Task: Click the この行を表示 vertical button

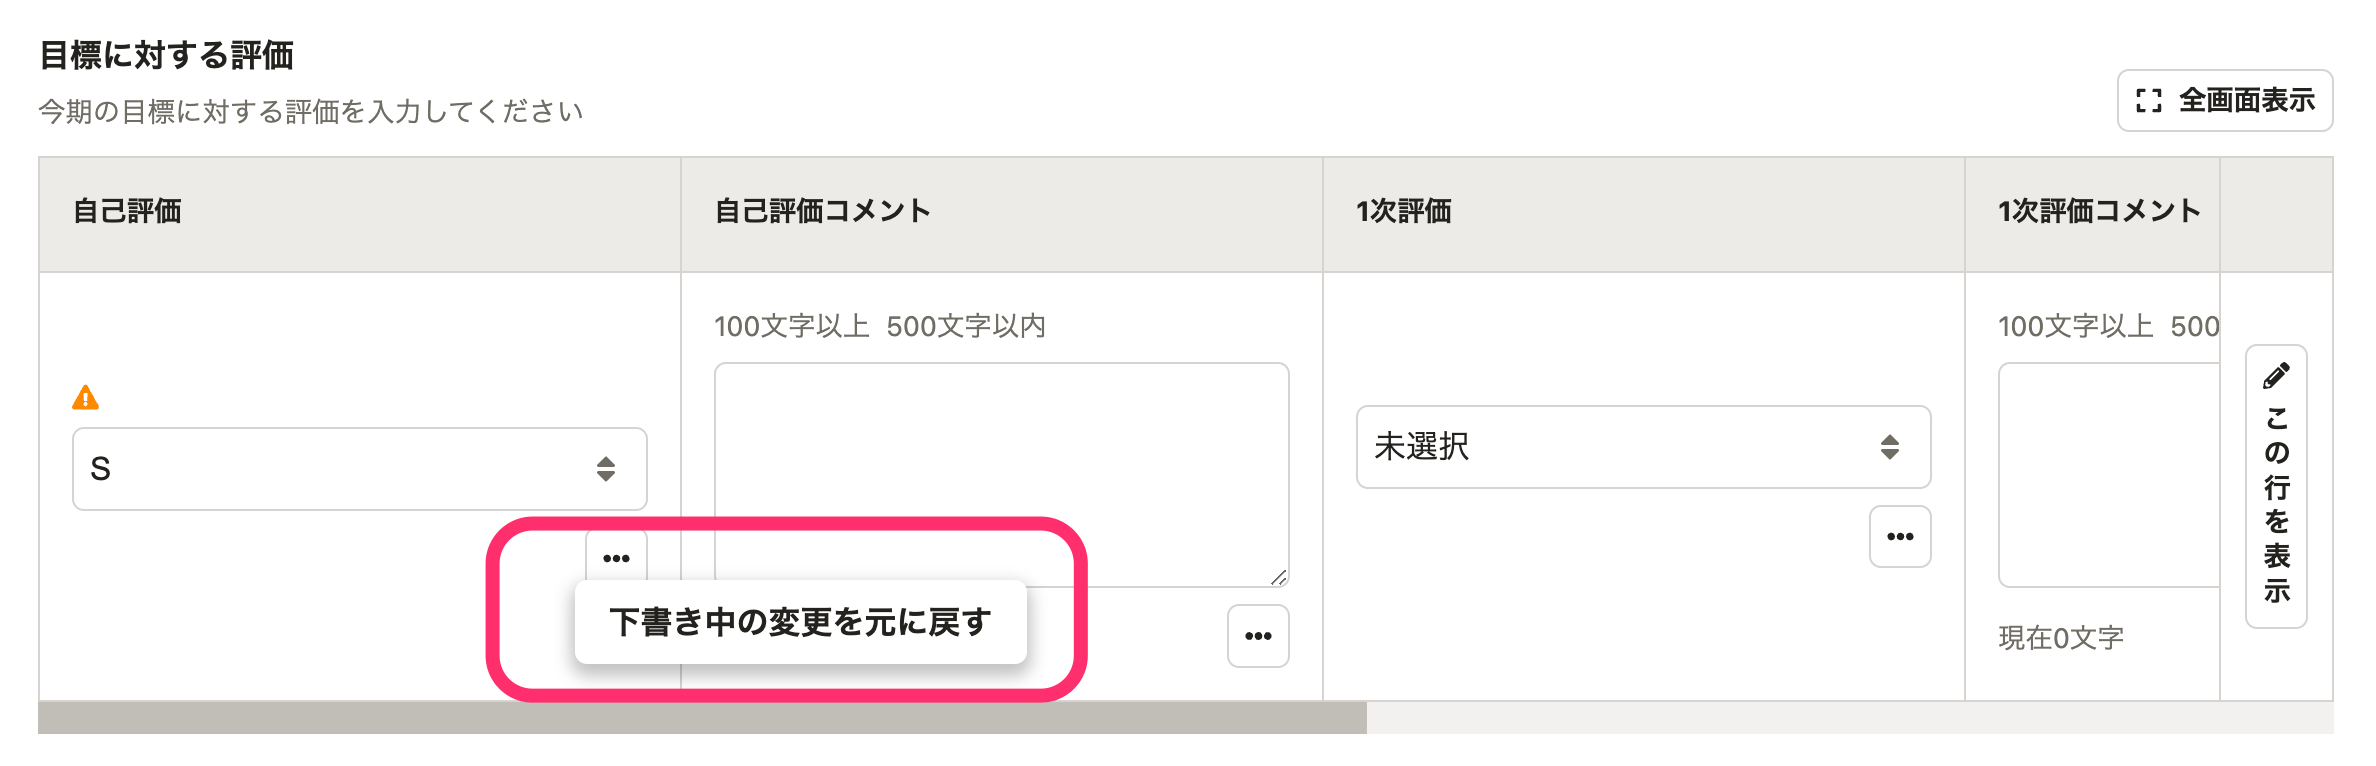Action: [x=2276, y=487]
